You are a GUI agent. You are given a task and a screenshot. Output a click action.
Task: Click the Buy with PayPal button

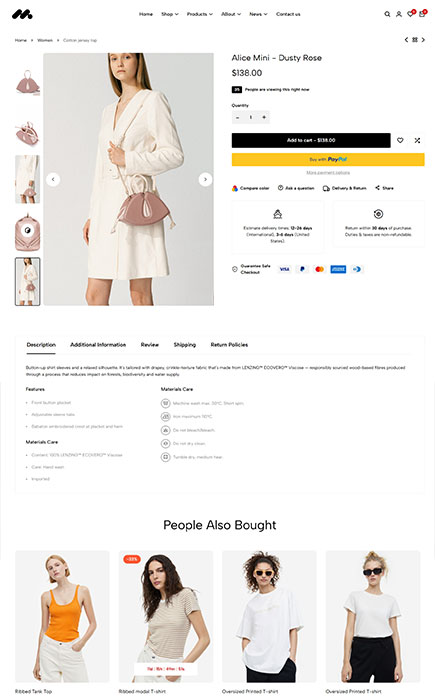click(x=328, y=159)
